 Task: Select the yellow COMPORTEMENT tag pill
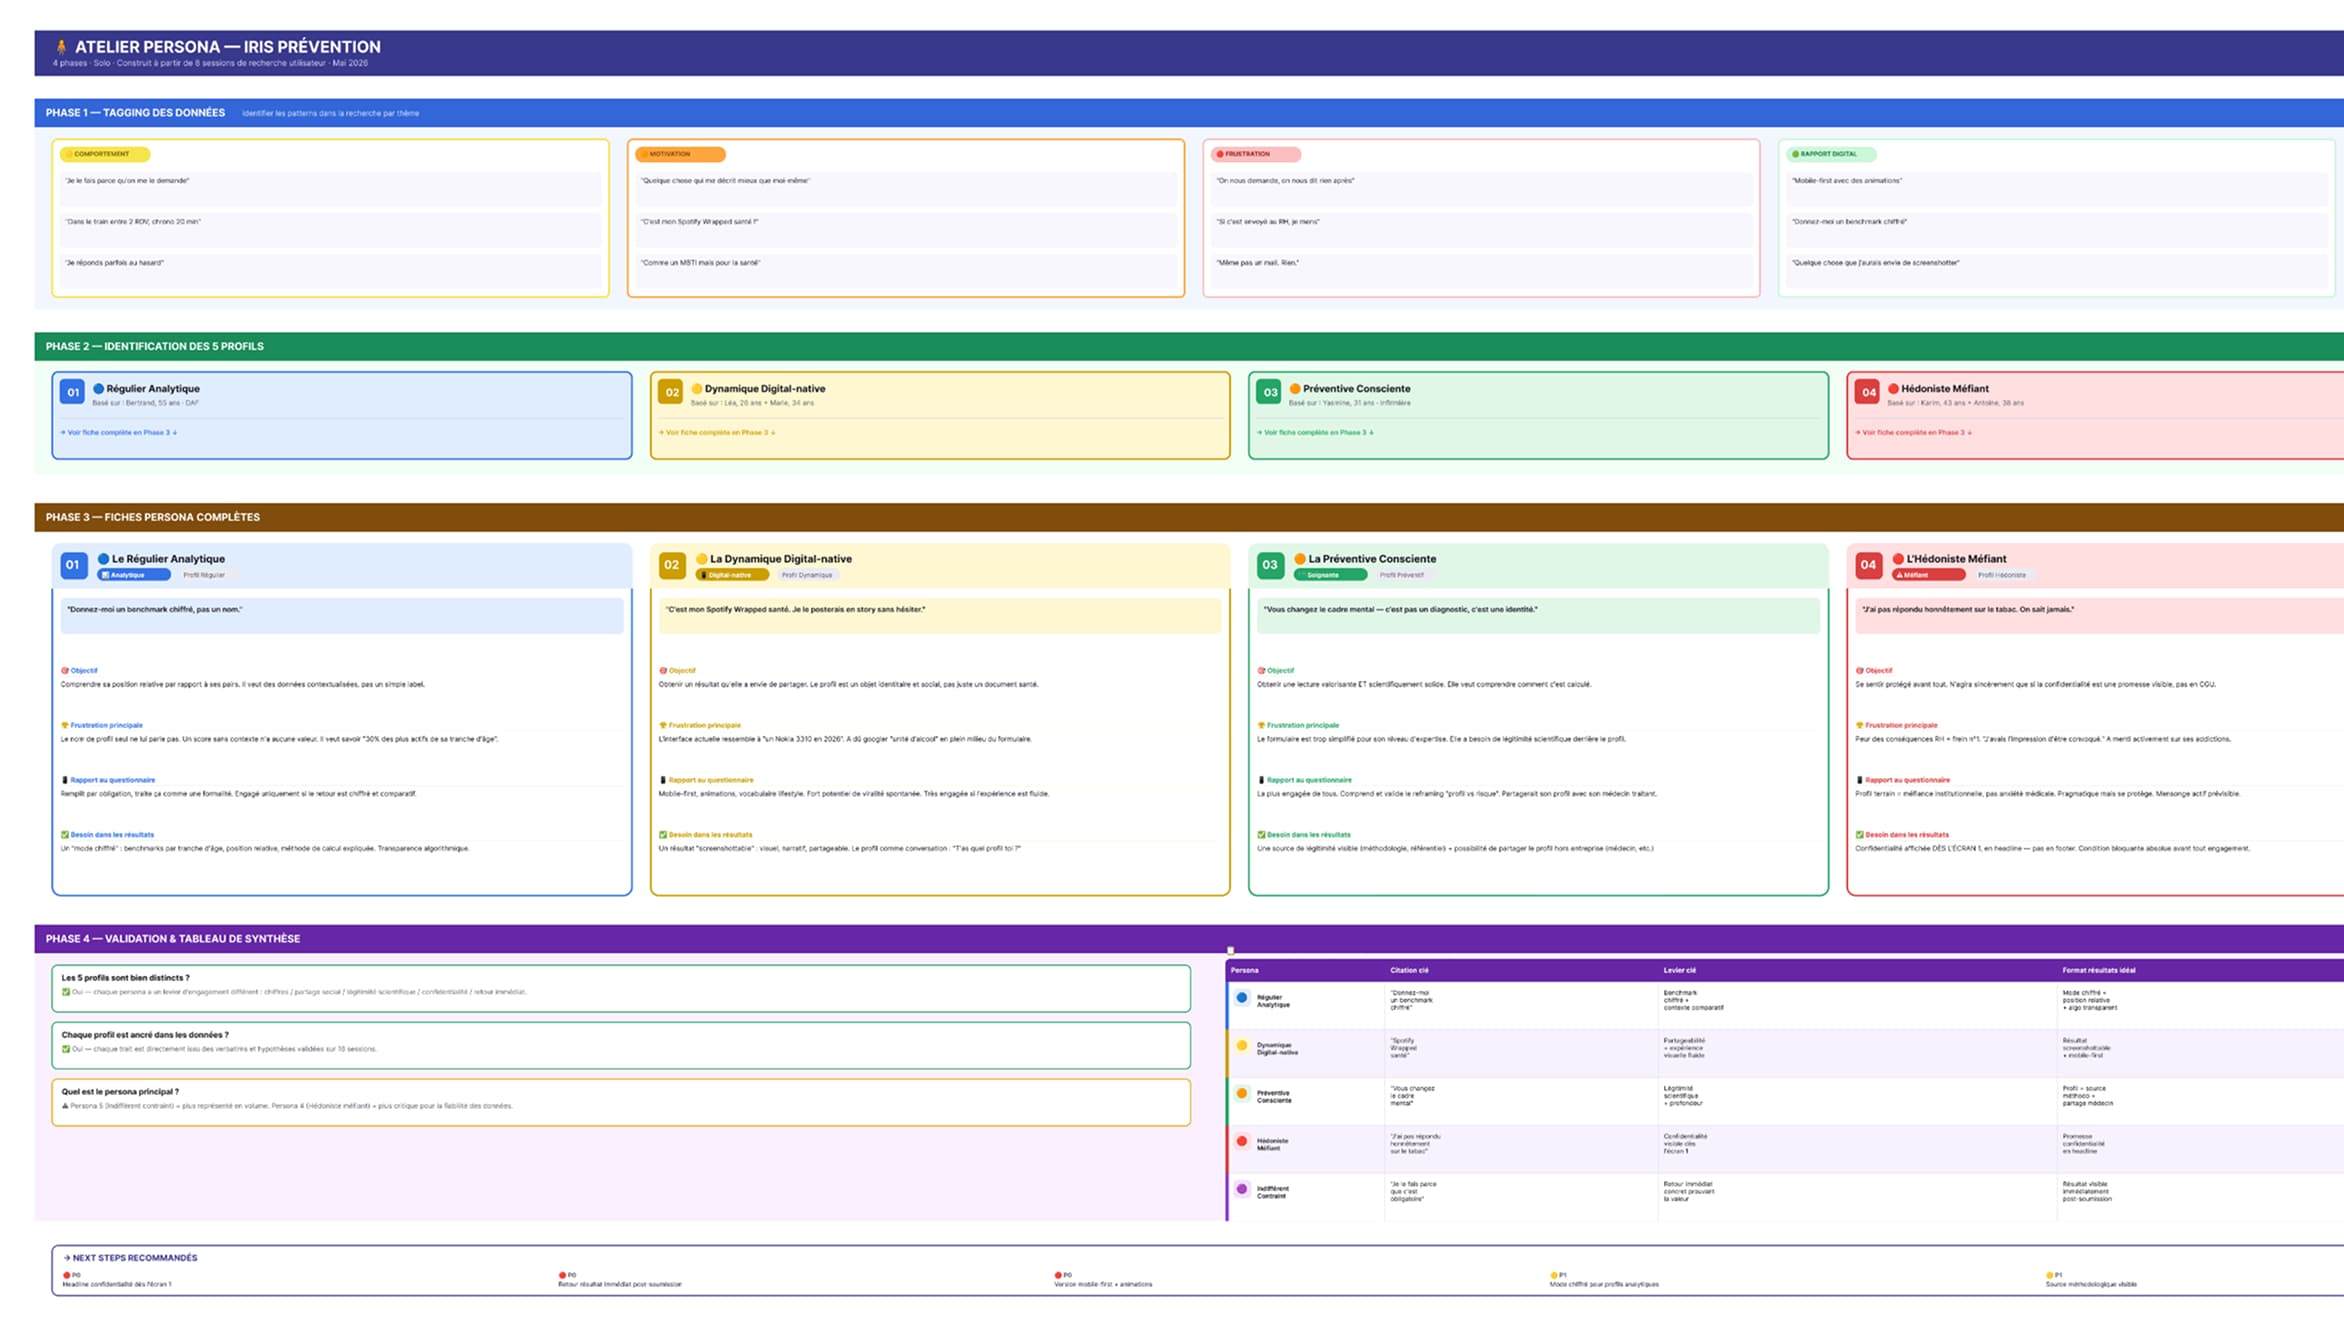click(x=105, y=154)
